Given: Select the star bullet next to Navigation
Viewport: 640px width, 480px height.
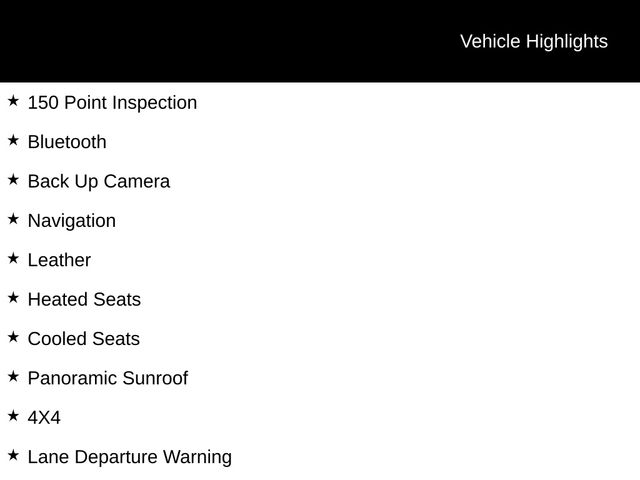Looking at the screenshot, I should 13,219.
